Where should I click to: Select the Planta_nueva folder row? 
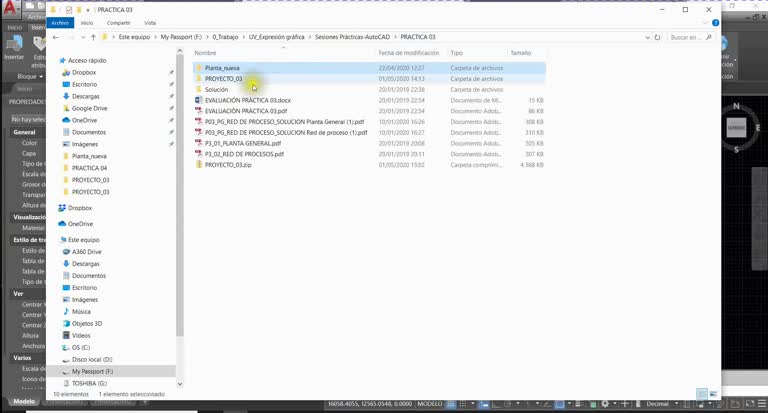[x=369, y=68]
